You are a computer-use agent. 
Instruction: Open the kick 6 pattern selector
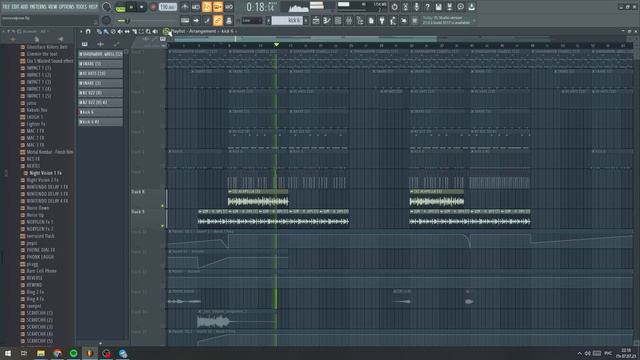(288, 20)
